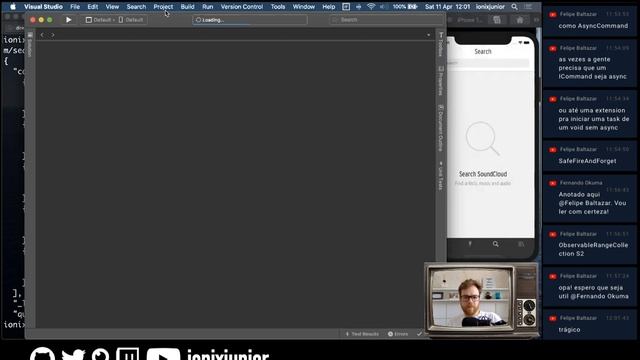Open the Edit menu

(93, 7)
